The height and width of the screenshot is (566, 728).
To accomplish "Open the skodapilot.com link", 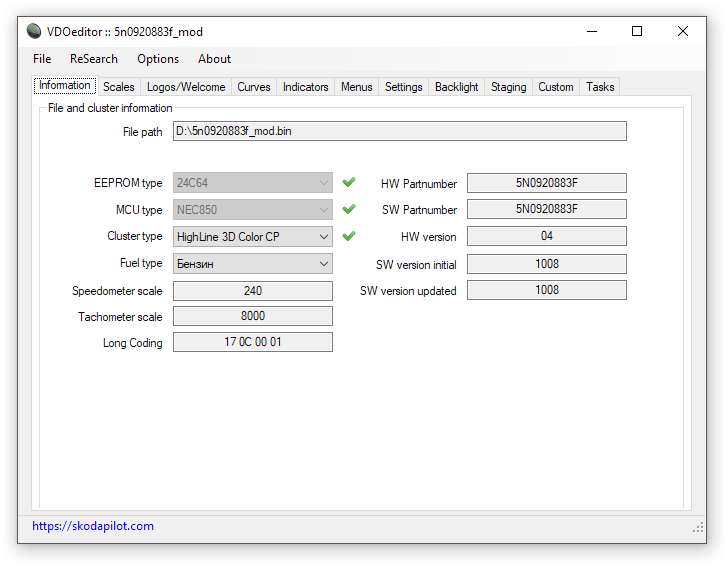I will 93,526.
